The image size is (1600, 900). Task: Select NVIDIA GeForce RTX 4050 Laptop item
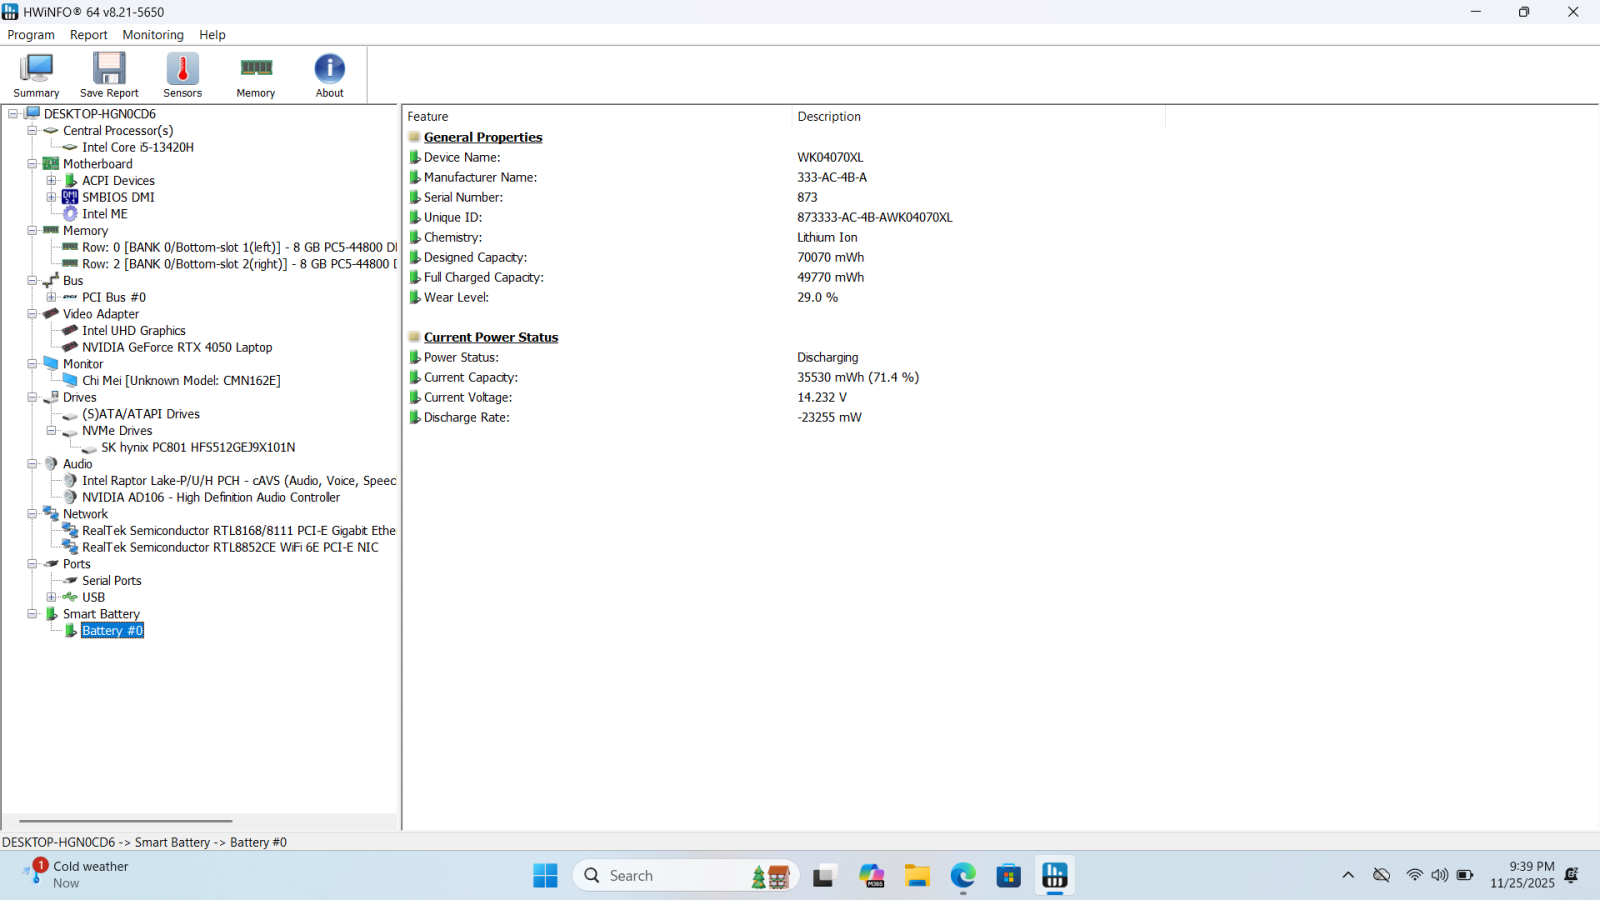pyautogui.click(x=177, y=348)
